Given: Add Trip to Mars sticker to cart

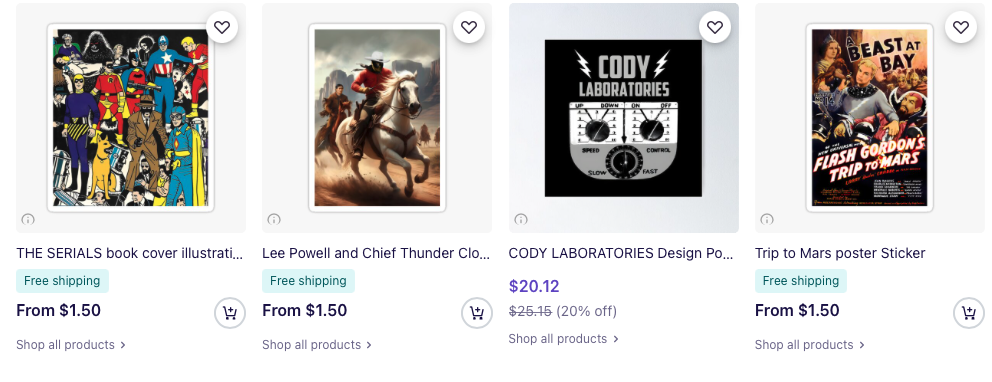Looking at the screenshot, I should pos(969,313).
